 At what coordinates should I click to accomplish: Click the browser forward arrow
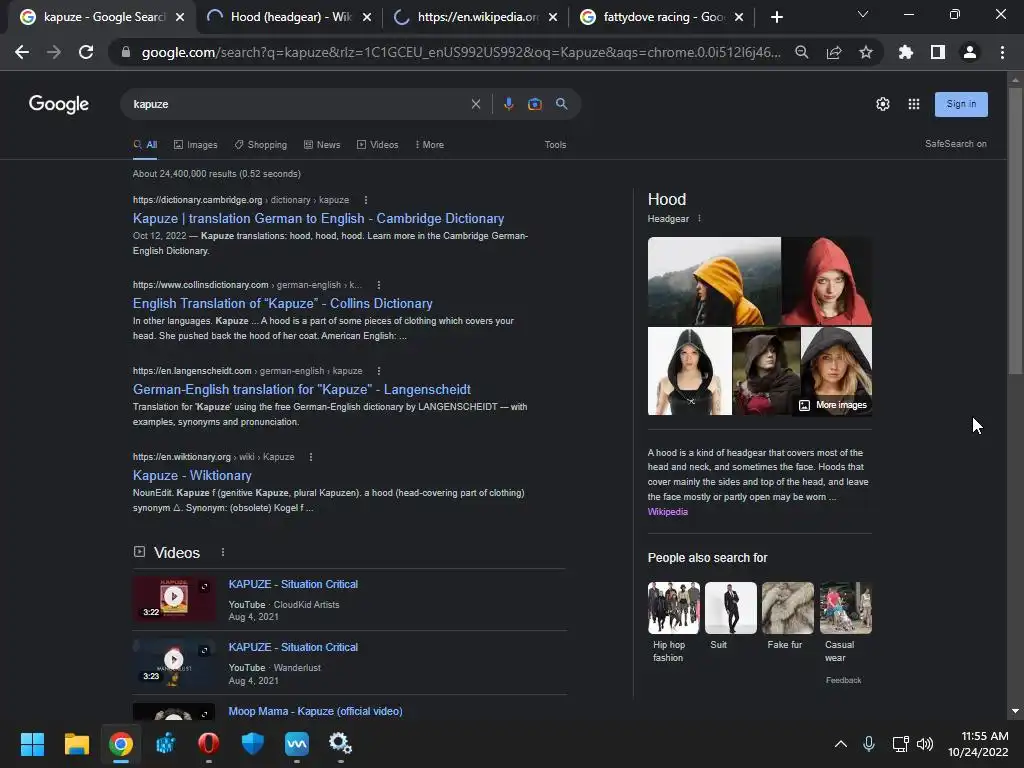pyautogui.click(x=54, y=52)
